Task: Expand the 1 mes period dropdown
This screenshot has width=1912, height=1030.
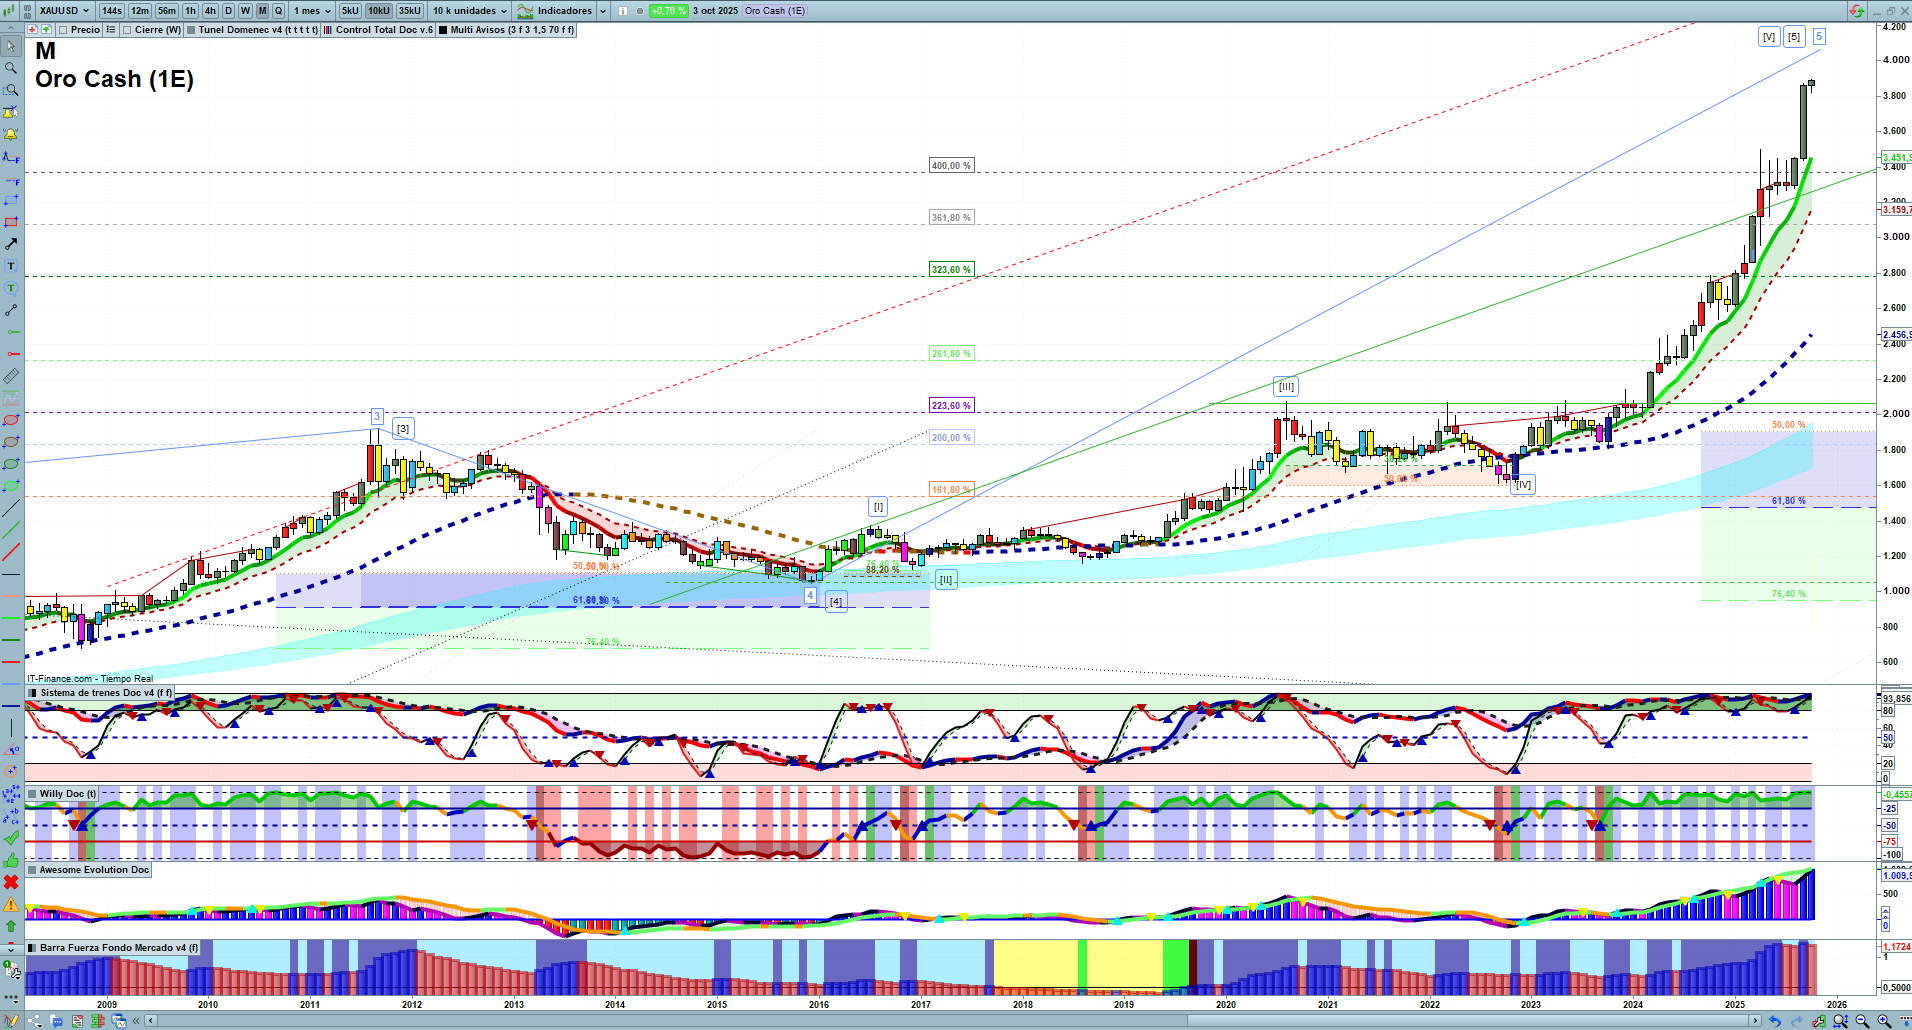Action: (x=312, y=11)
